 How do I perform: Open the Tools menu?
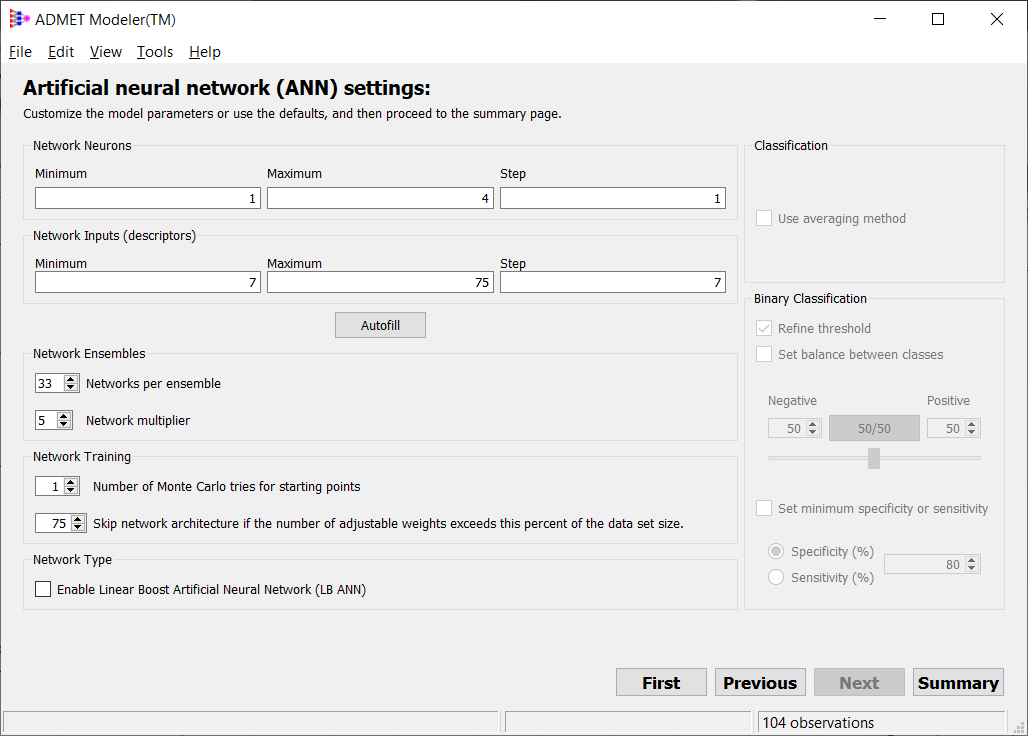coord(155,52)
